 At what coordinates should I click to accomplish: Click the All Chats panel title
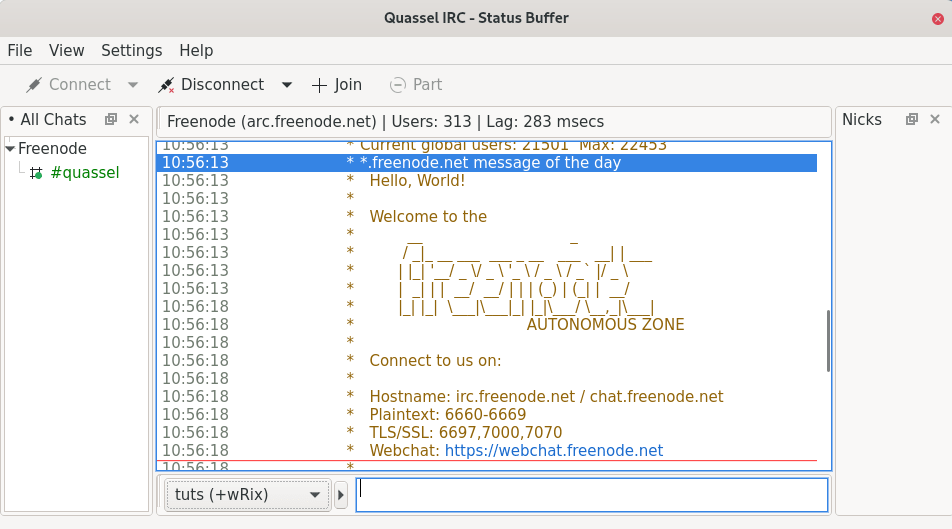(53, 120)
